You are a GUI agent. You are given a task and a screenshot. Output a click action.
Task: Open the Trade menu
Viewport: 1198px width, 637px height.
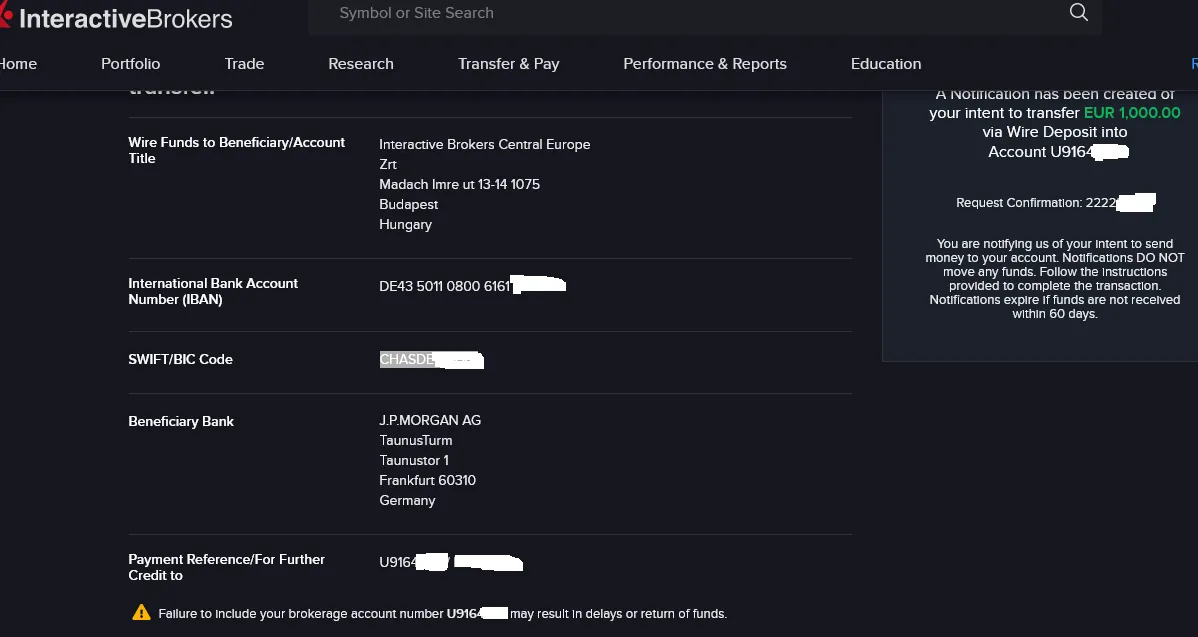pos(244,64)
